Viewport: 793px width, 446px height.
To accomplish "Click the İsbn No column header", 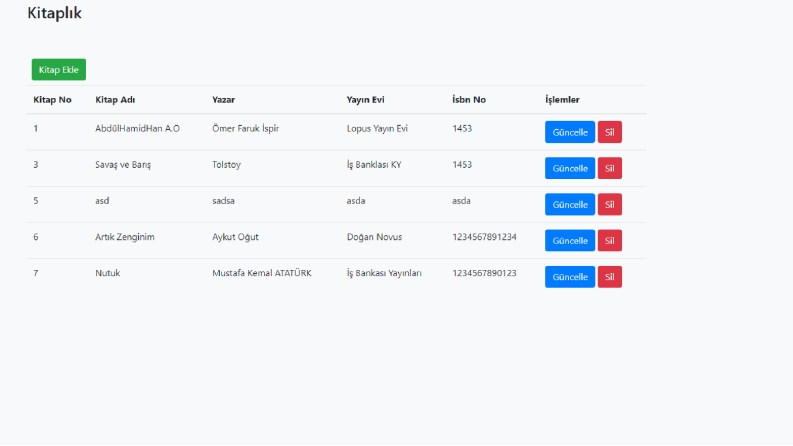I will 469,100.
